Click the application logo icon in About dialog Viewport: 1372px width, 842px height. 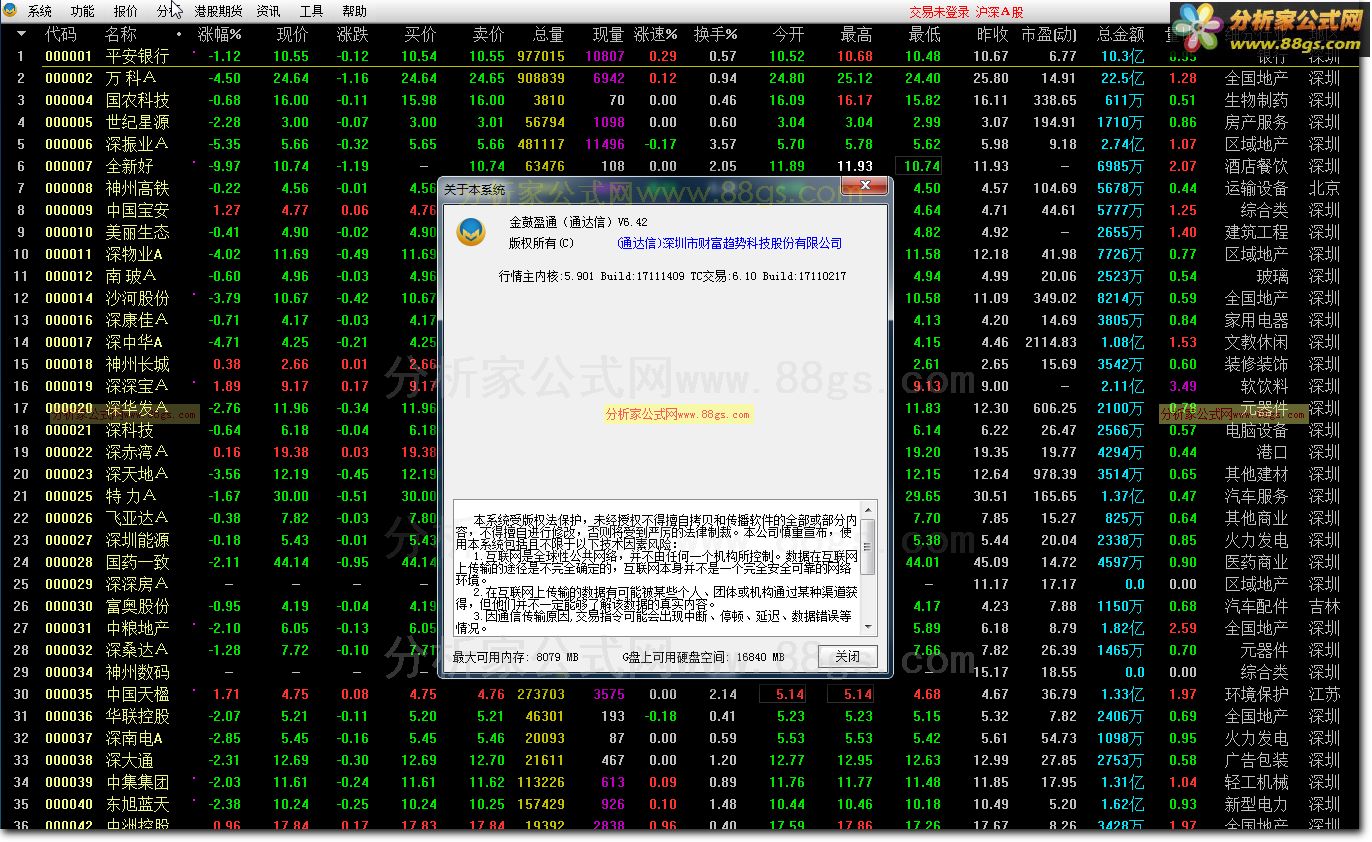click(x=471, y=231)
